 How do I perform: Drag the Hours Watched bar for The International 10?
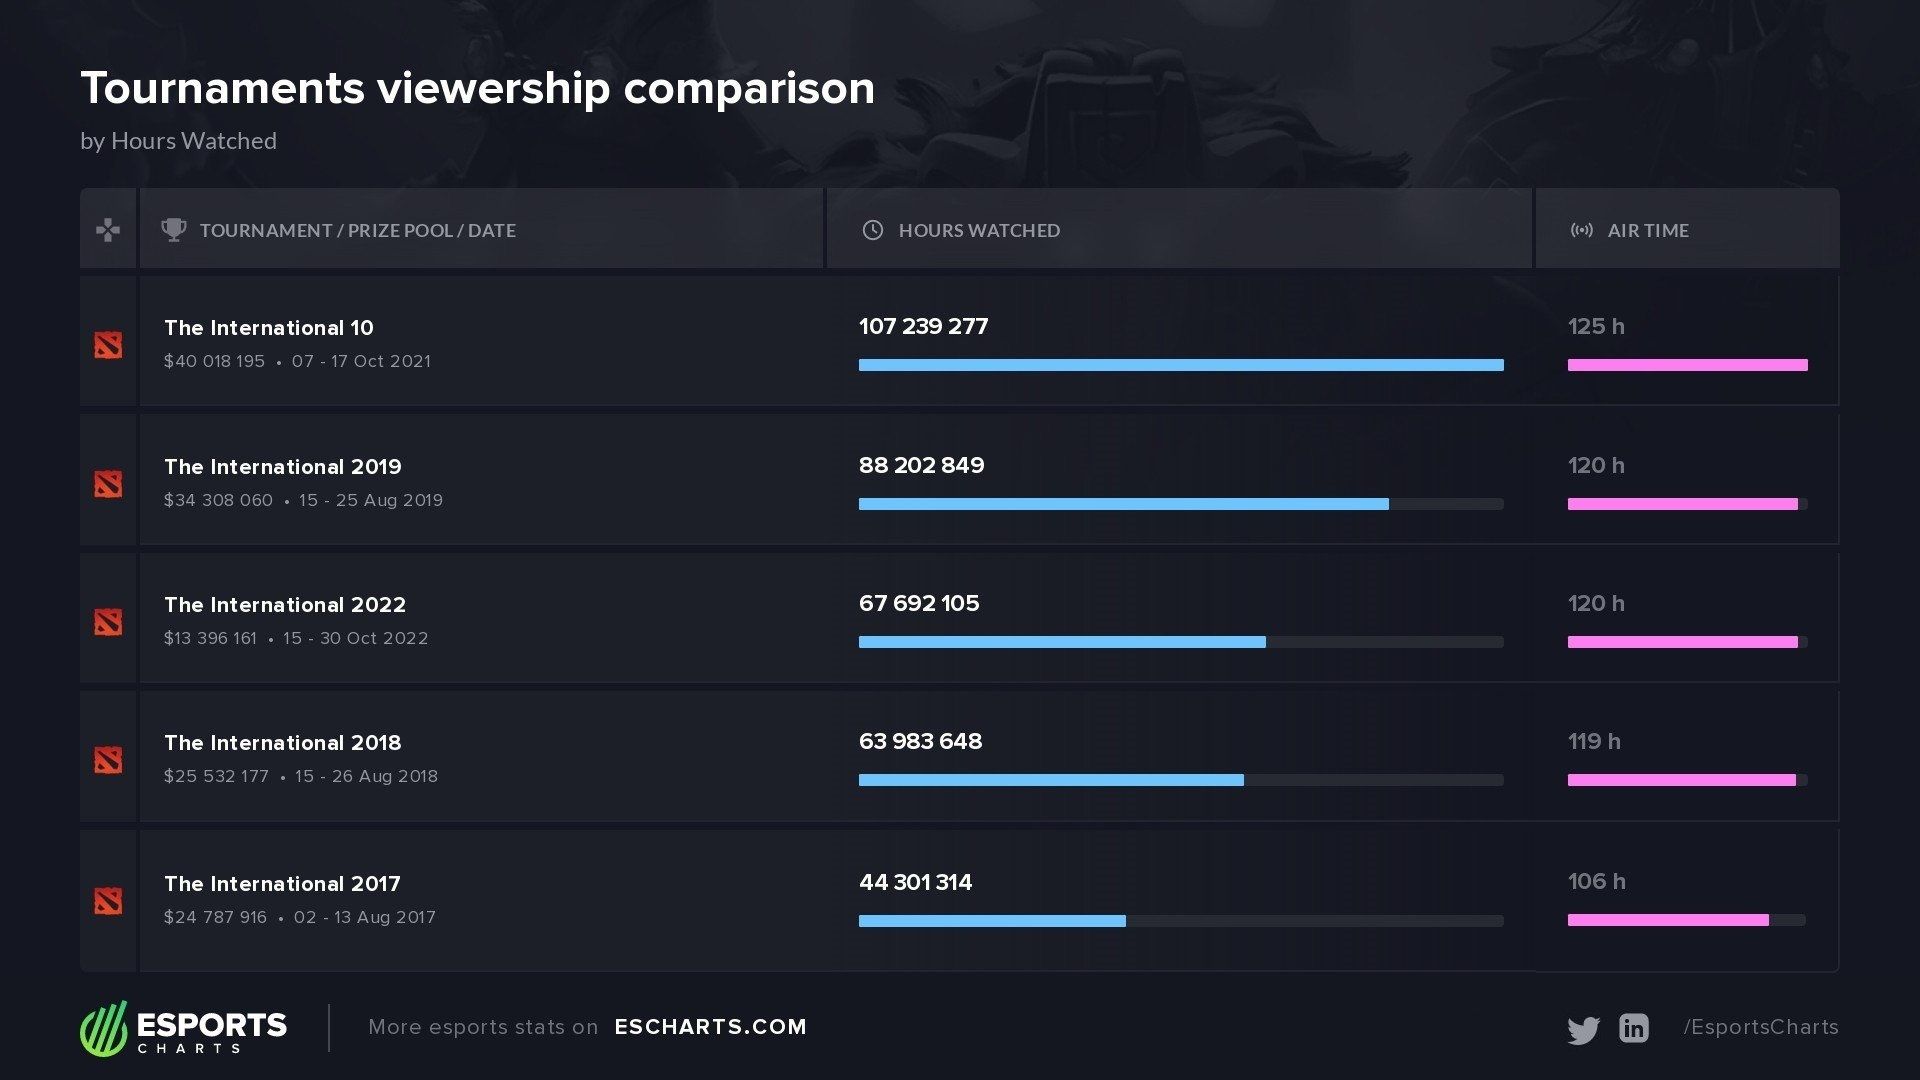(1180, 364)
